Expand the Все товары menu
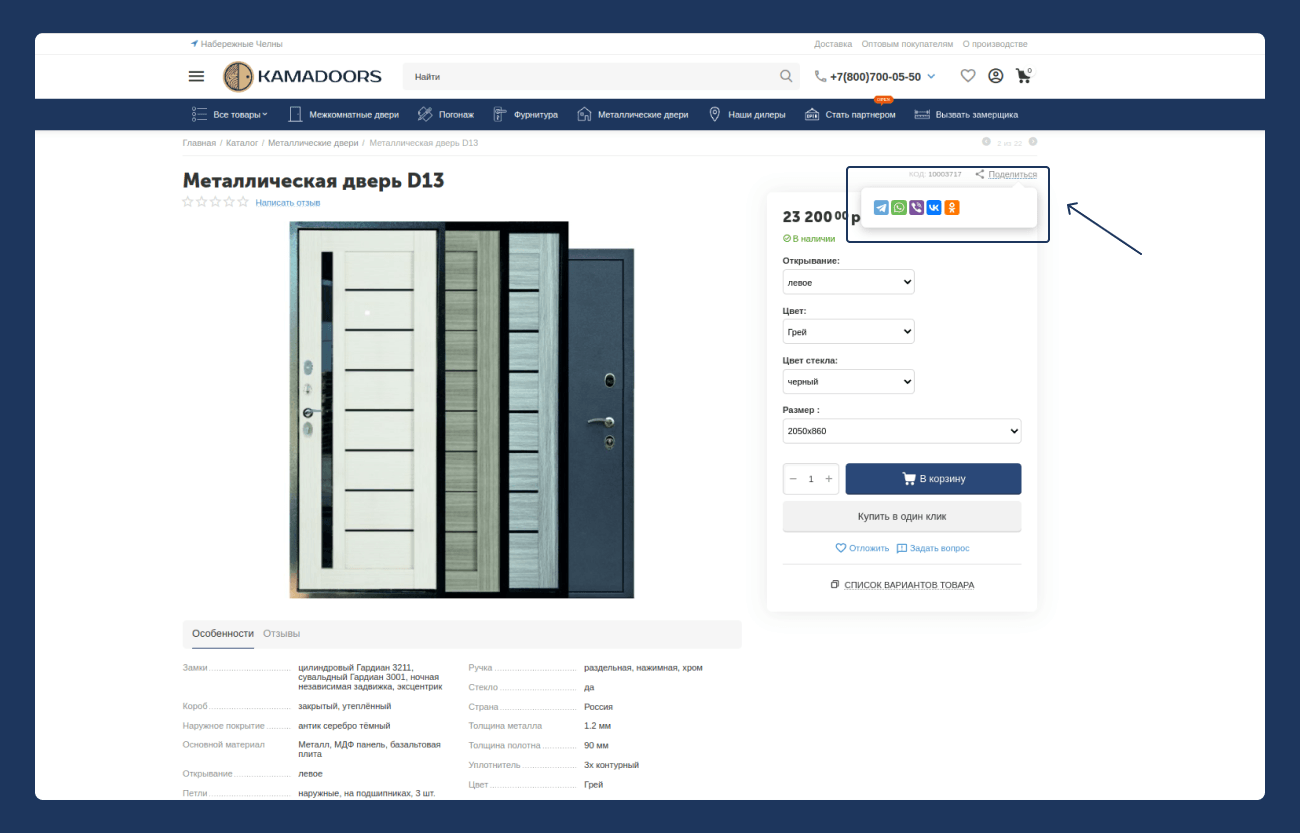The height and width of the screenshot is (833, 1300). click(229, 115)
